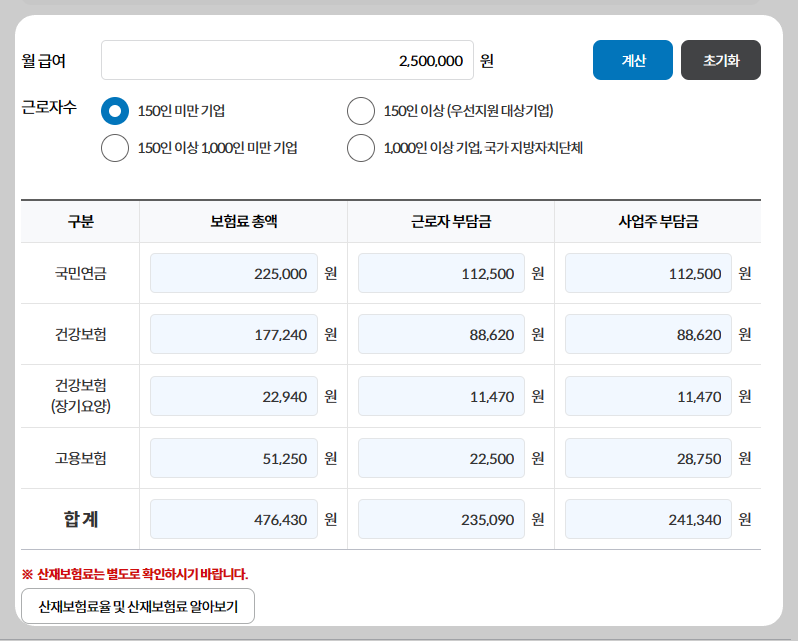Click 고용보험 사업주 부담금 field 28,750
798x641 pixels.
point(648,458)
